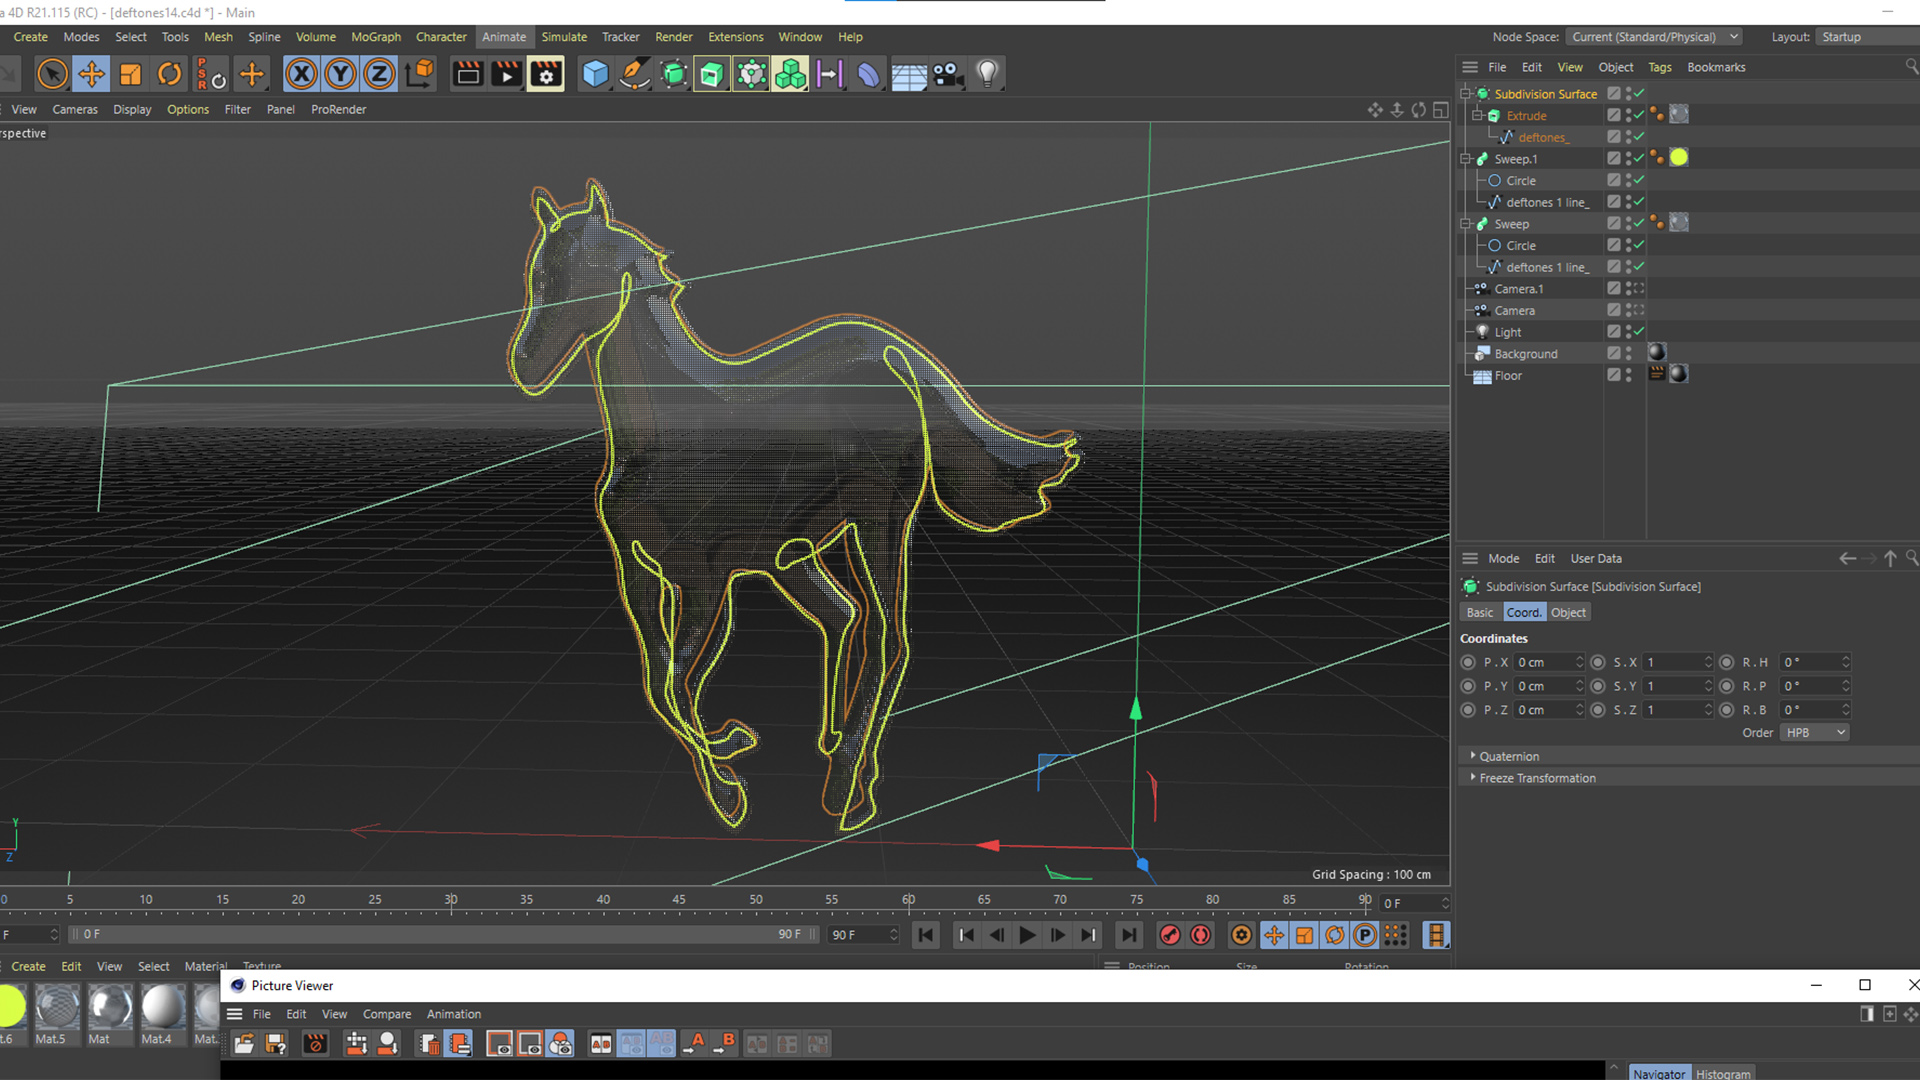1920x1080 pixels.
Task: Toggle the green enable check for Light
Action: pyautogui.click(x=1639, y=332)
